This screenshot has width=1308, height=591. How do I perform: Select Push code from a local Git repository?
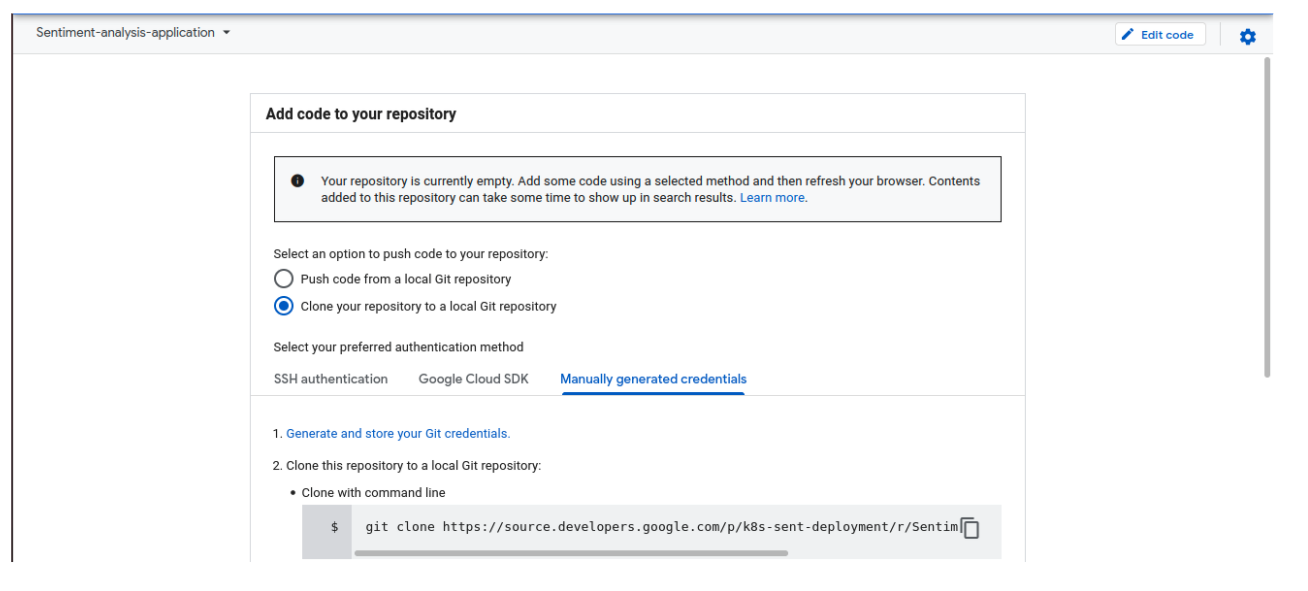click(284, 279)
